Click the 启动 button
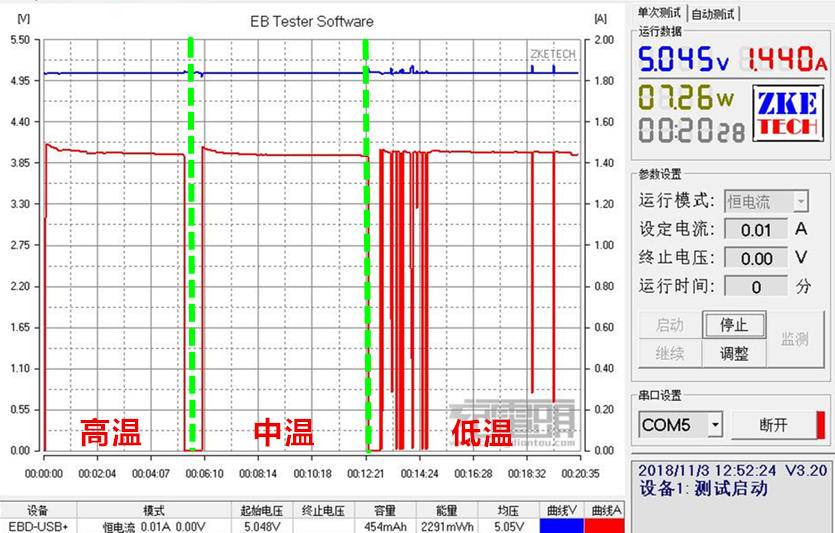 [x=669, y=325]
